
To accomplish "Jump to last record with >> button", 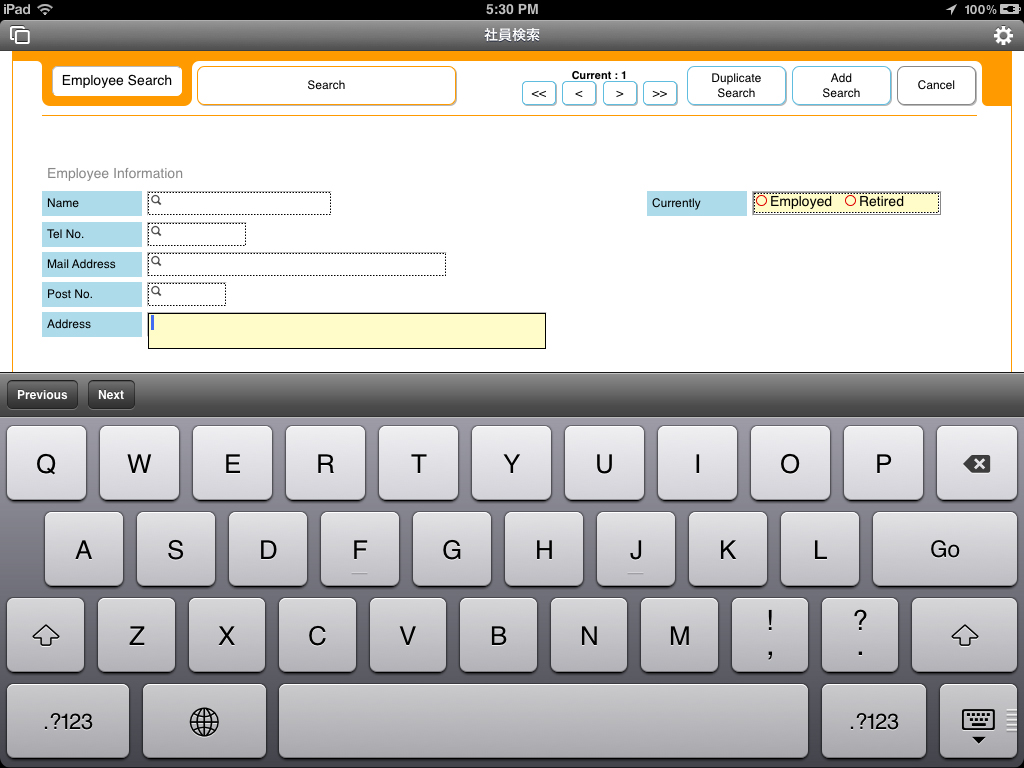I will coord(660,94).
